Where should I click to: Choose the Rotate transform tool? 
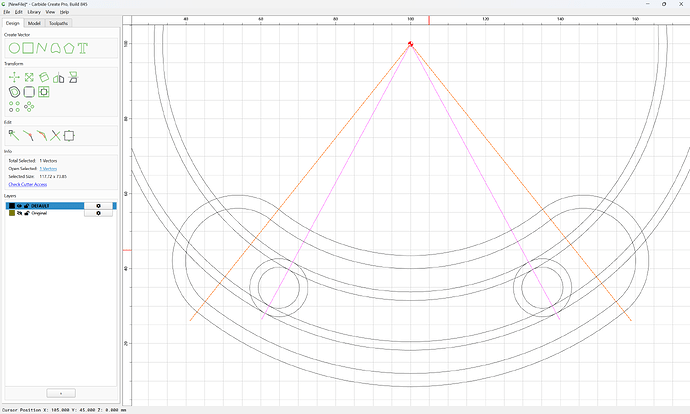click(x=44, y=77)
